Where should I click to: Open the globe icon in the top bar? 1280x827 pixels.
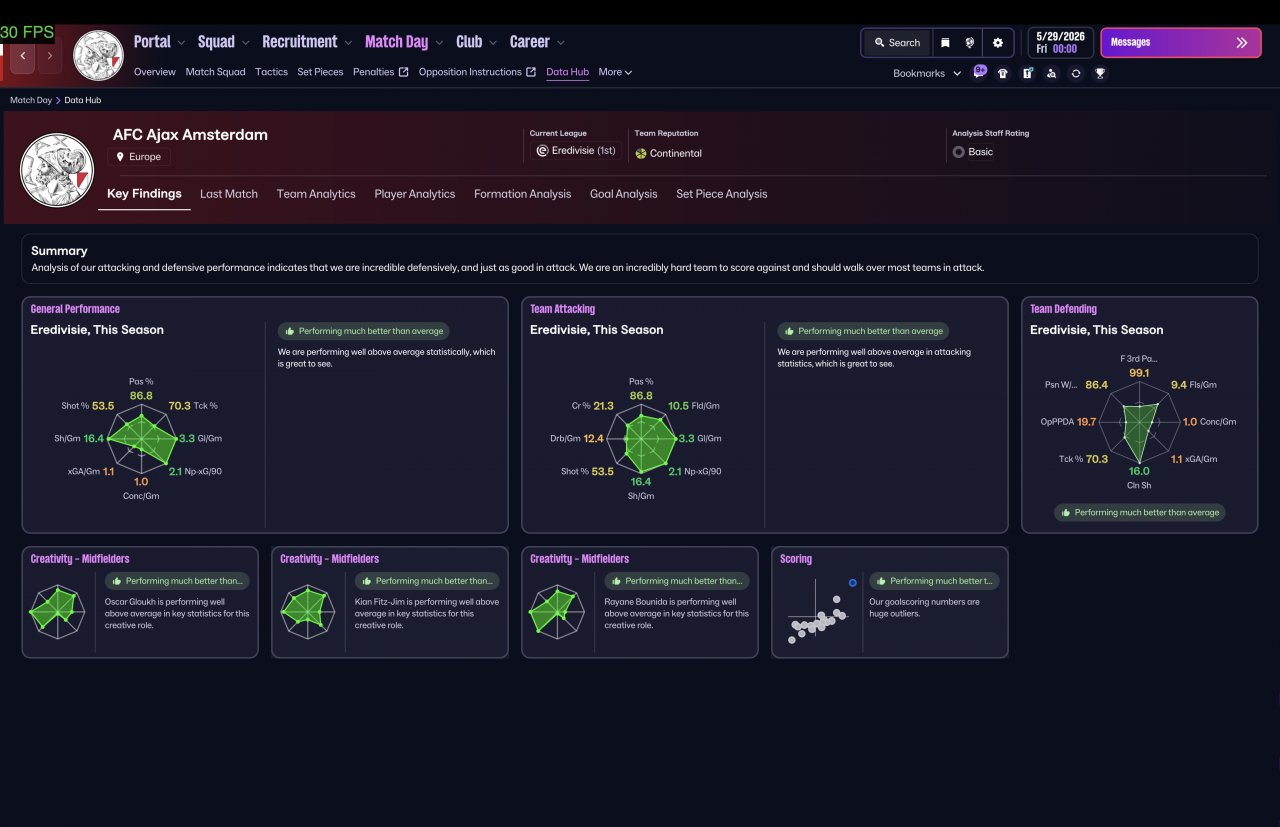click(969, 43)
